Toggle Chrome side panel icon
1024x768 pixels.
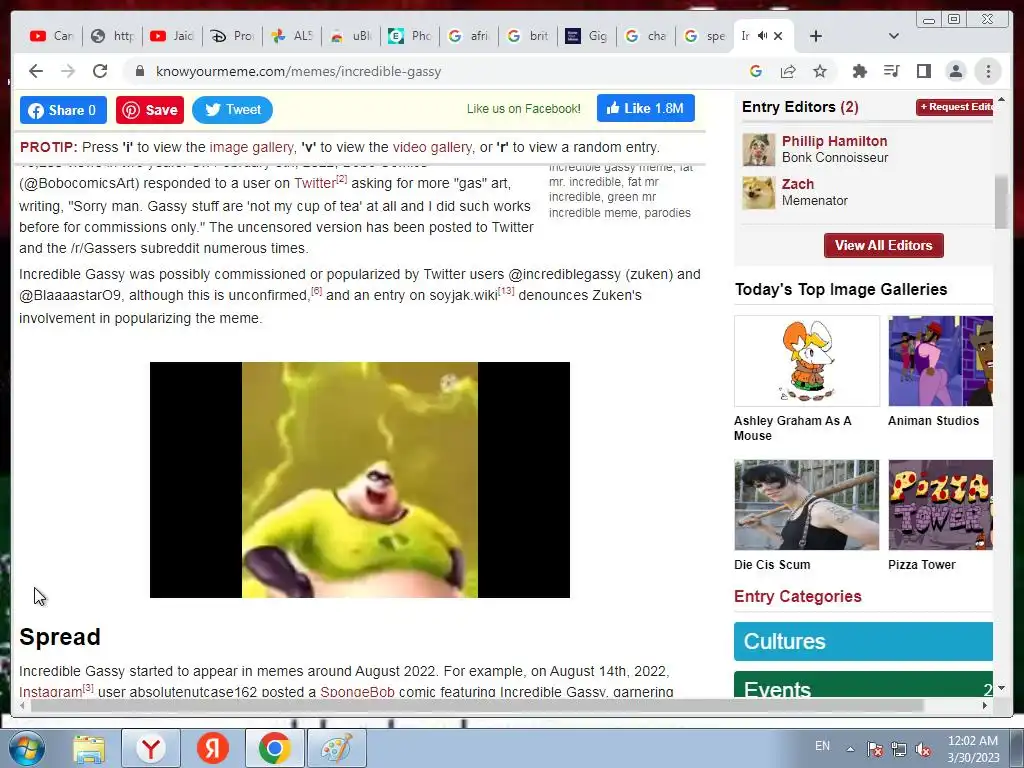click(923, 71)
